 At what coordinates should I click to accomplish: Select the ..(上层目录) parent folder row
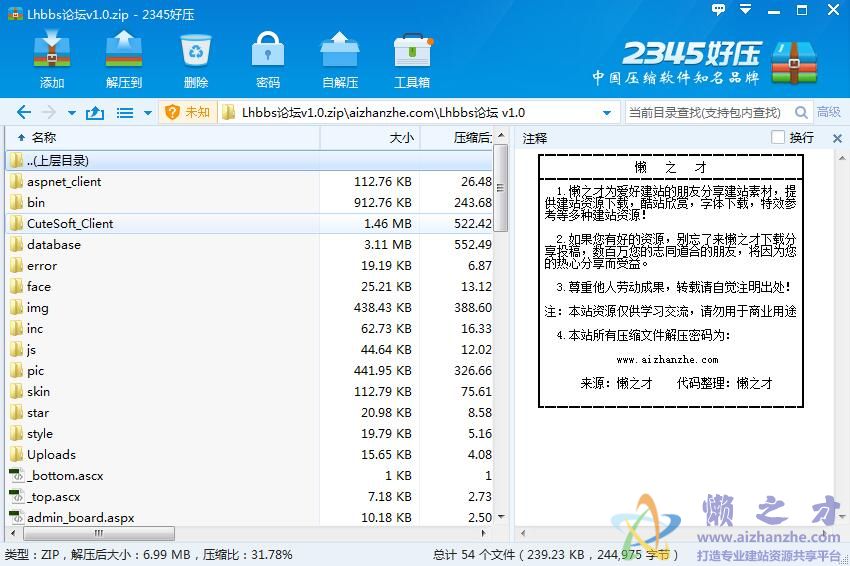(249, 160)
